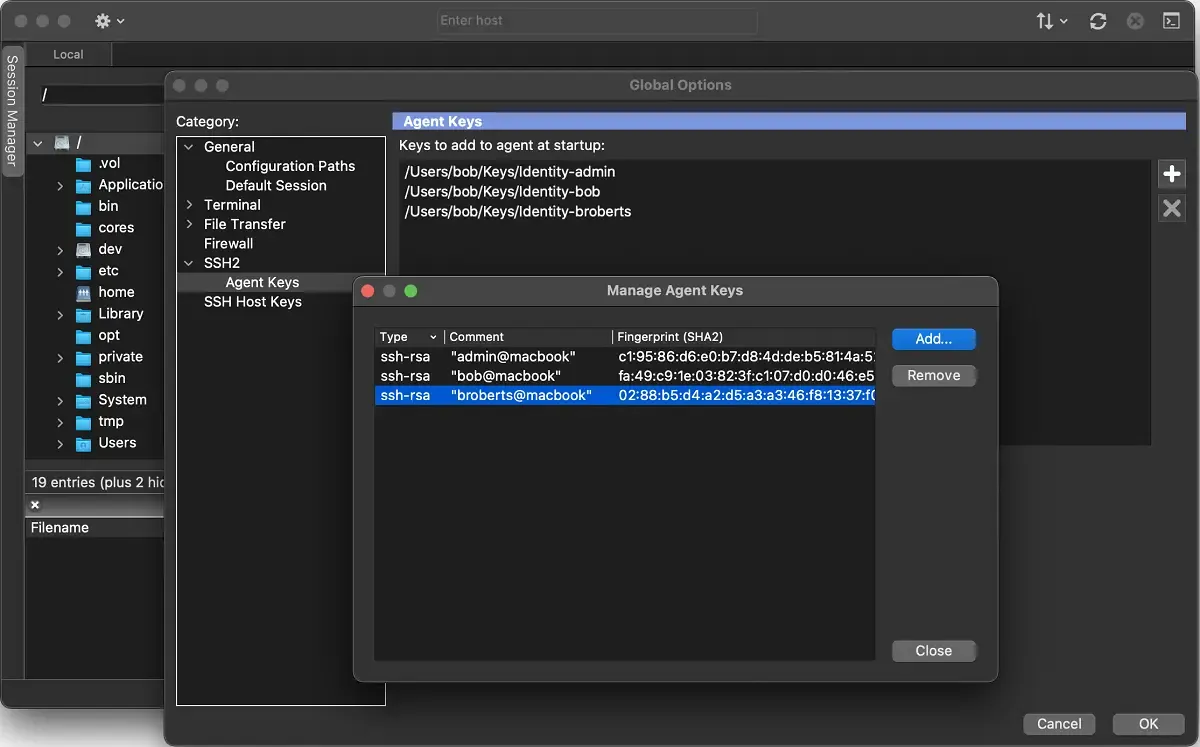This screenshot has height=747, width=1200.
Task: Click the tmp folder in local tree
Action: tap(111, 422)
